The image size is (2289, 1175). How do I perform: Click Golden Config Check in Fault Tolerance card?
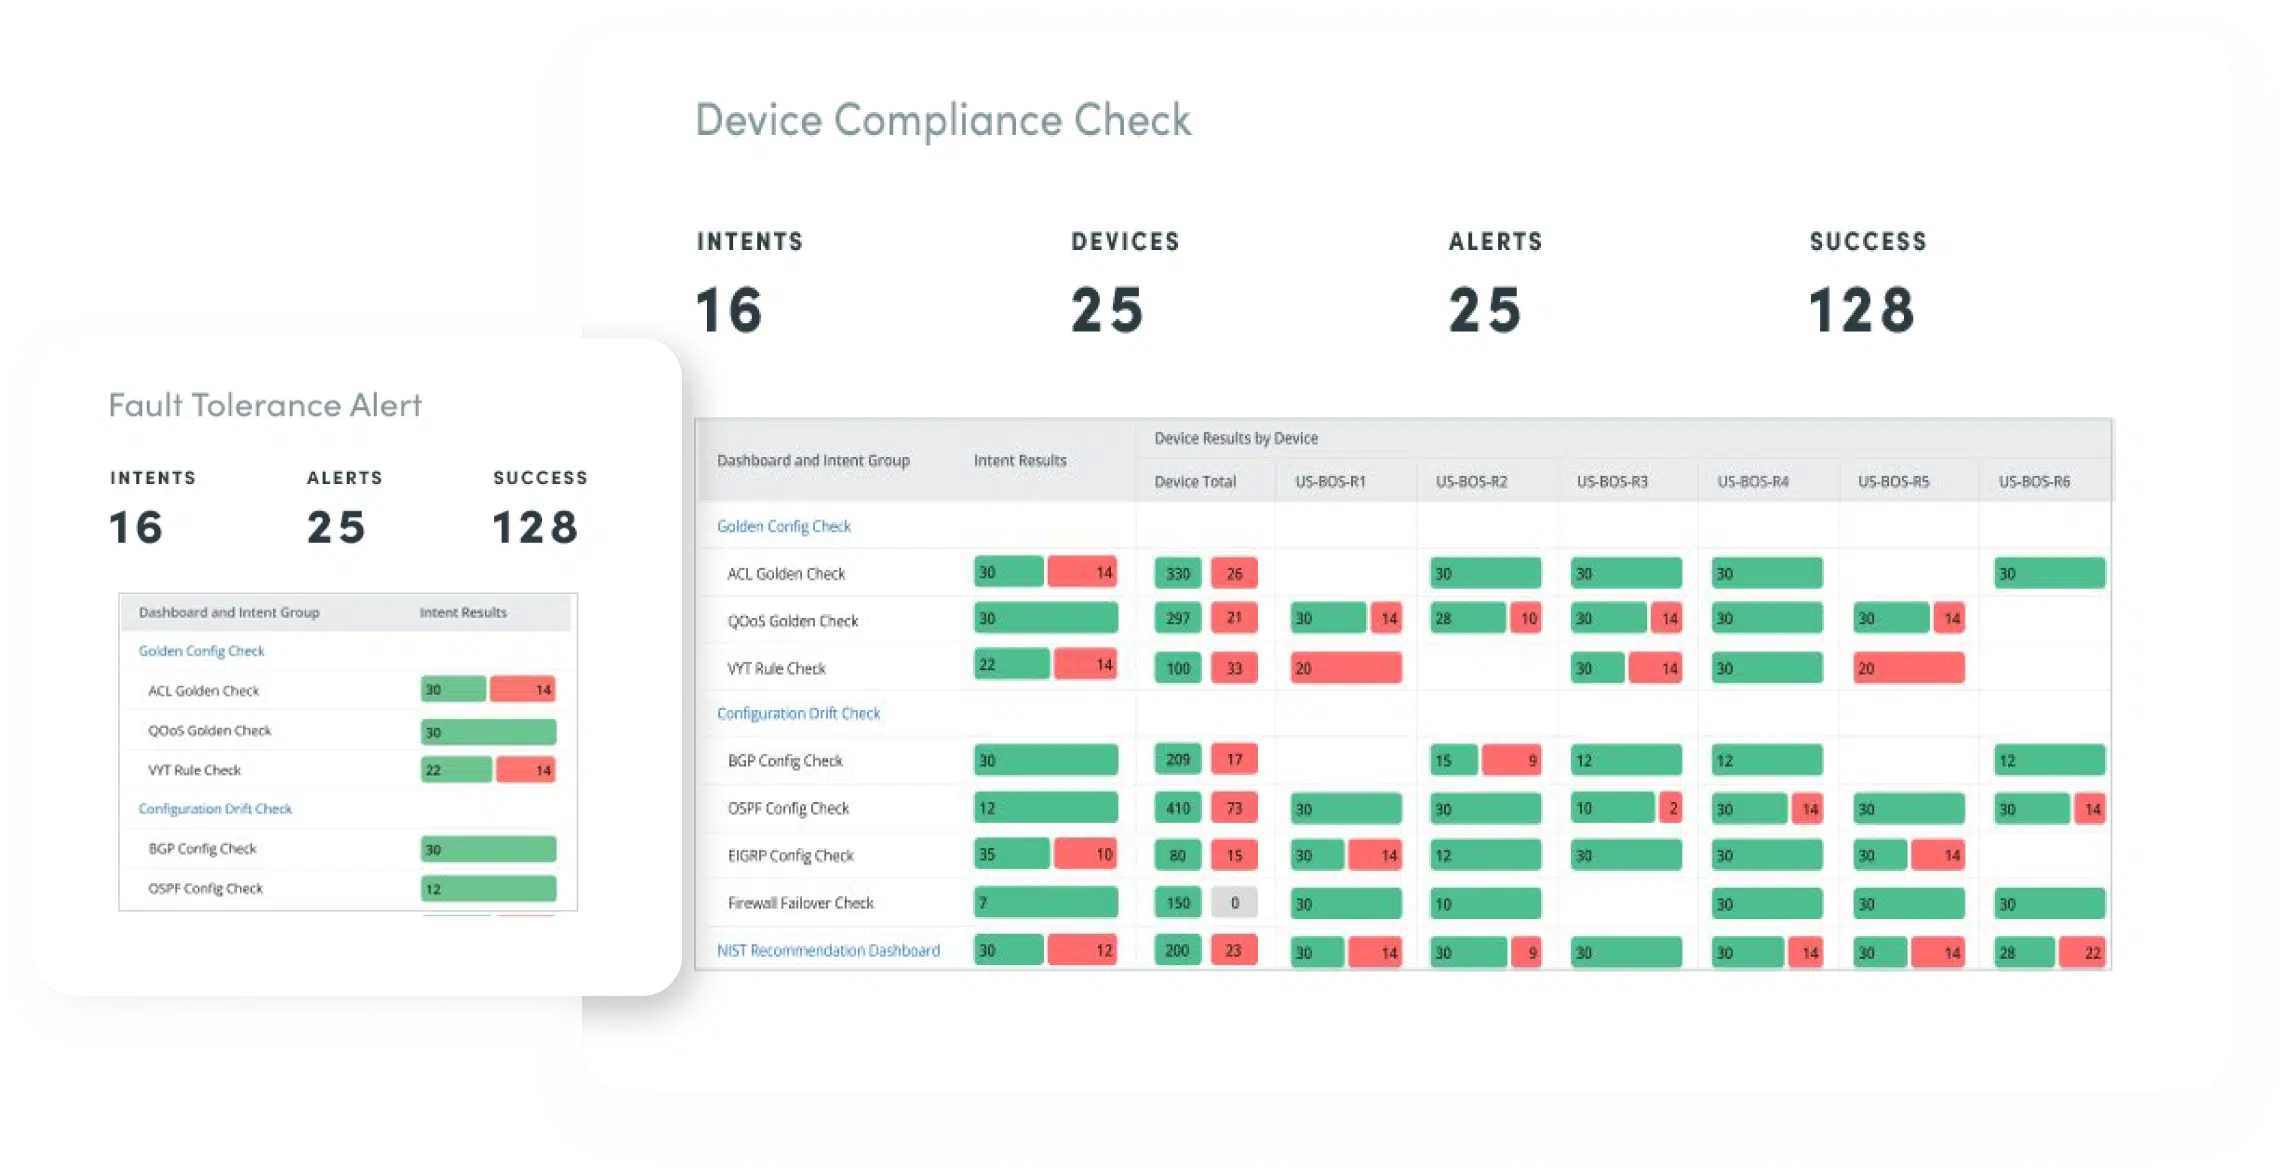201,651
